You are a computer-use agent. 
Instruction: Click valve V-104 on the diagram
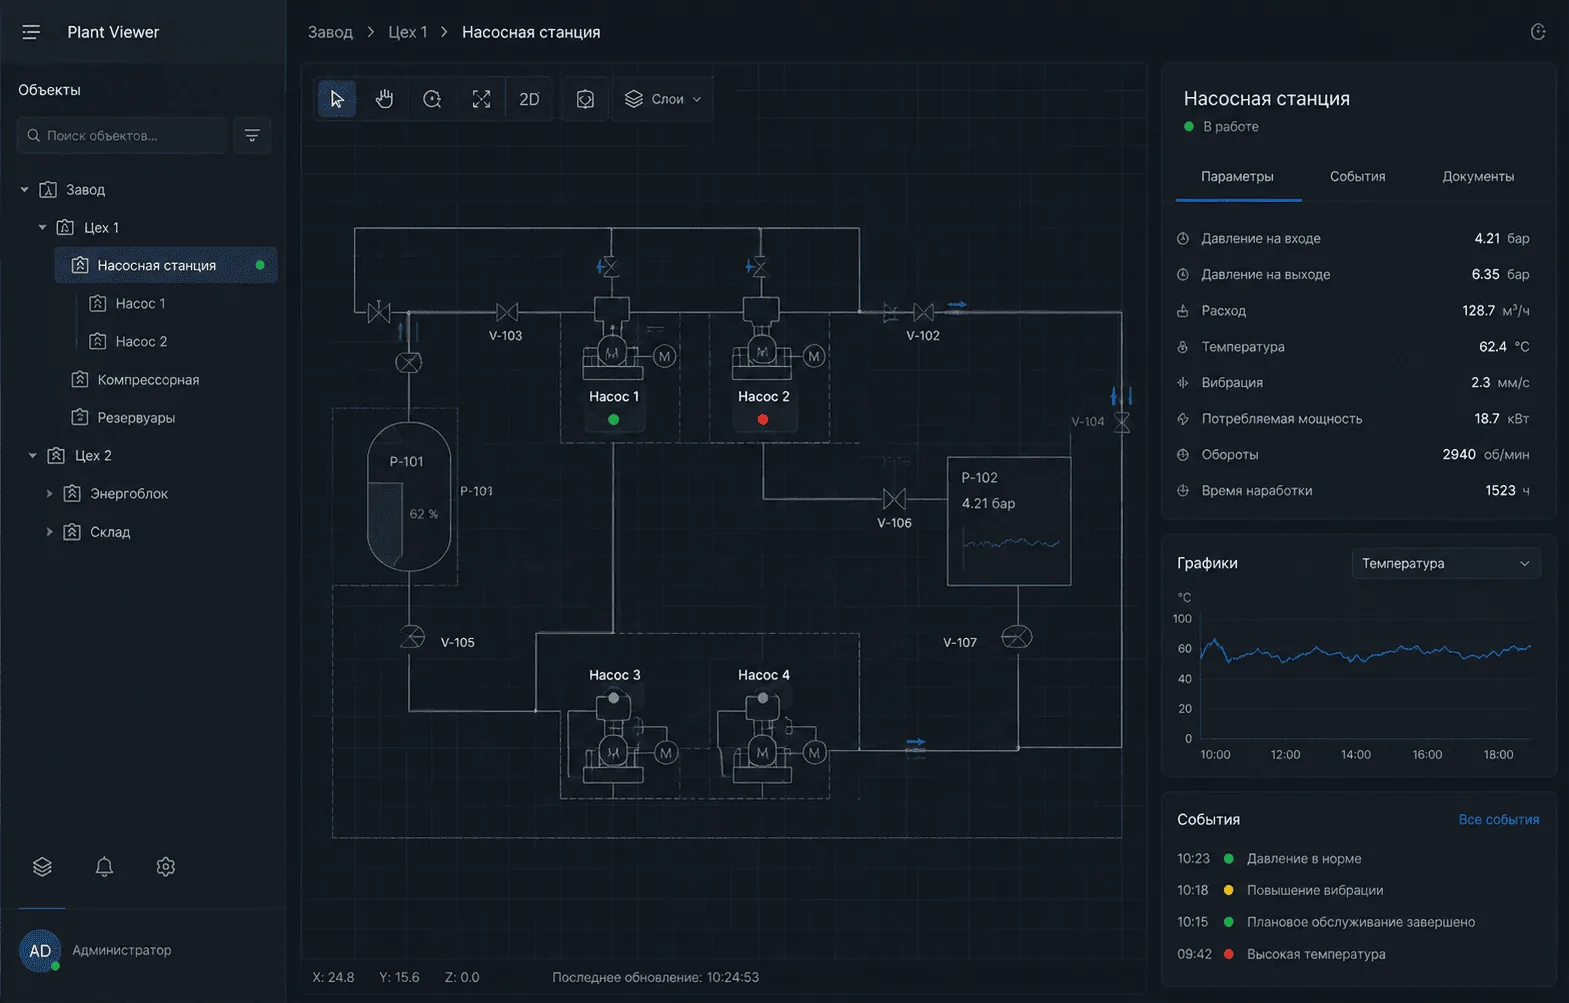pos(1122,422)
